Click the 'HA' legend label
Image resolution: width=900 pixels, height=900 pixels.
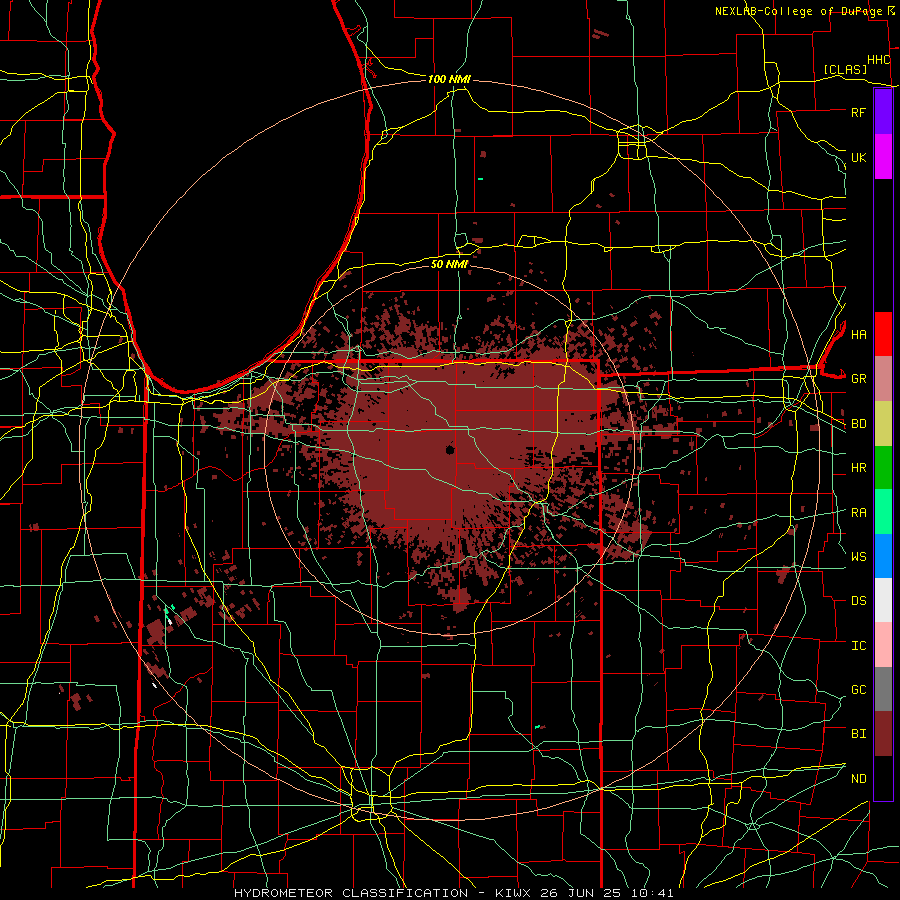858,335
